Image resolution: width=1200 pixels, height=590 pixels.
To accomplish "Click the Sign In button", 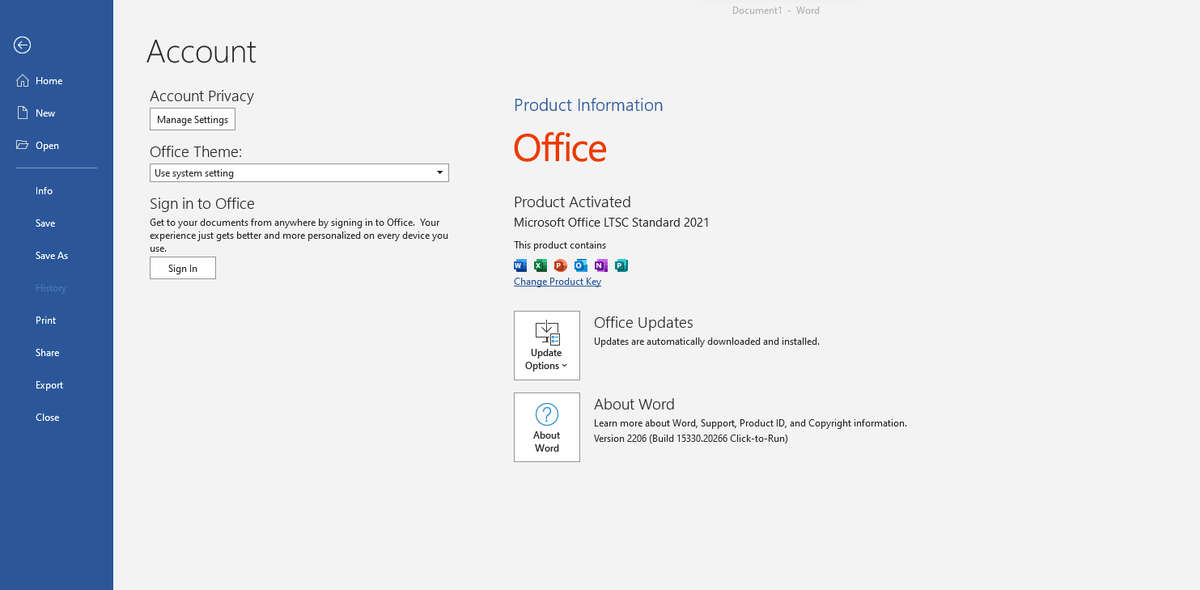I will [x=182, y=268].
